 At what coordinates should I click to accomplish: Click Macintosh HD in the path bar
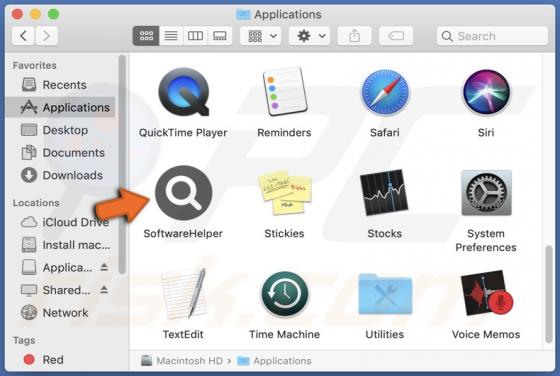tap(182, 361)
